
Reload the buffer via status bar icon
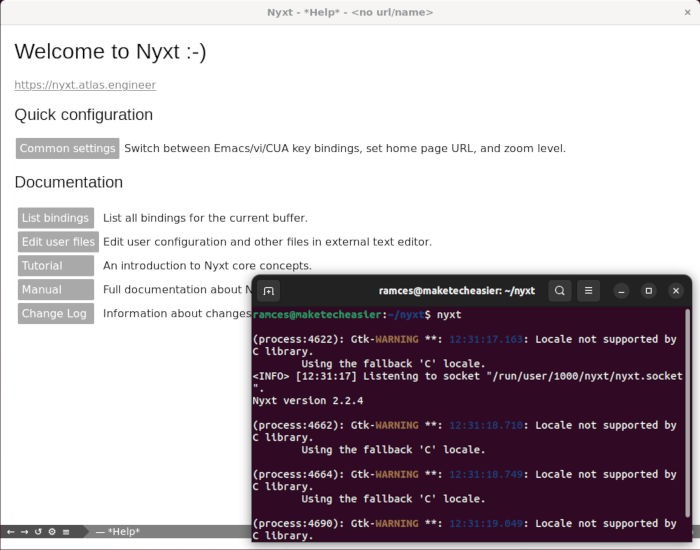(38, 532)
